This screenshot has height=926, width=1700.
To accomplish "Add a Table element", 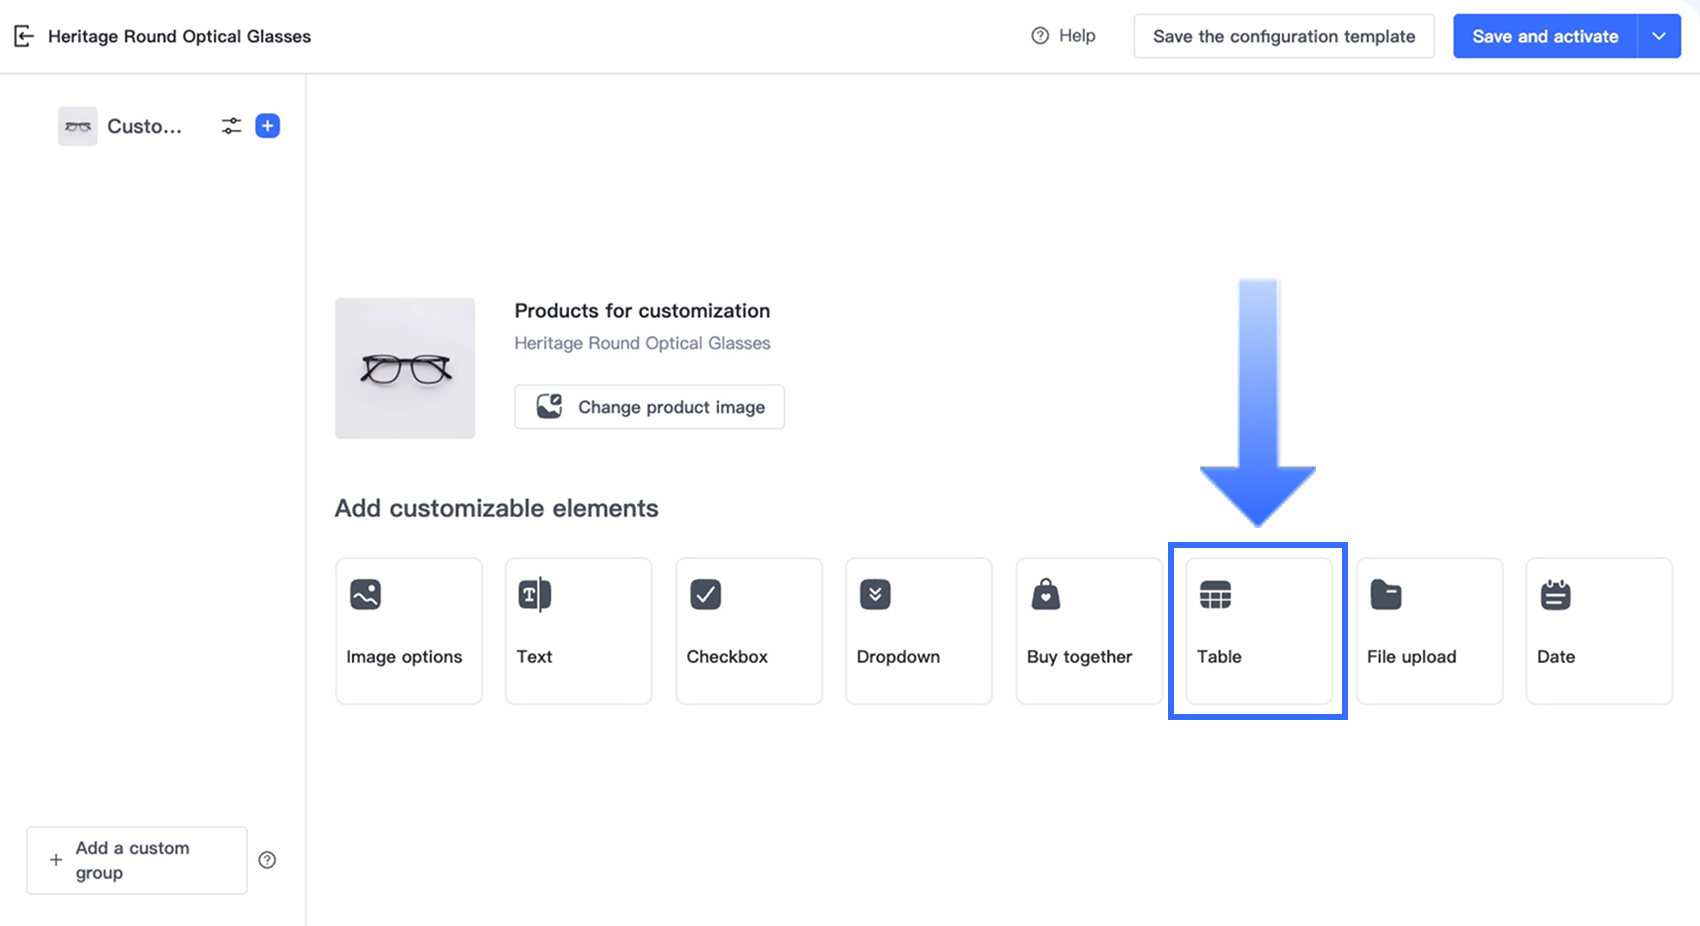I will (1258, 631).
